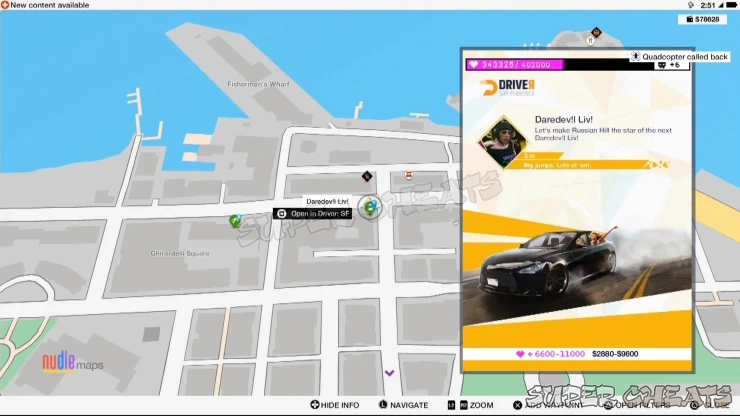Click the L2 zoom button icon
740x416 pixels.
451,405
